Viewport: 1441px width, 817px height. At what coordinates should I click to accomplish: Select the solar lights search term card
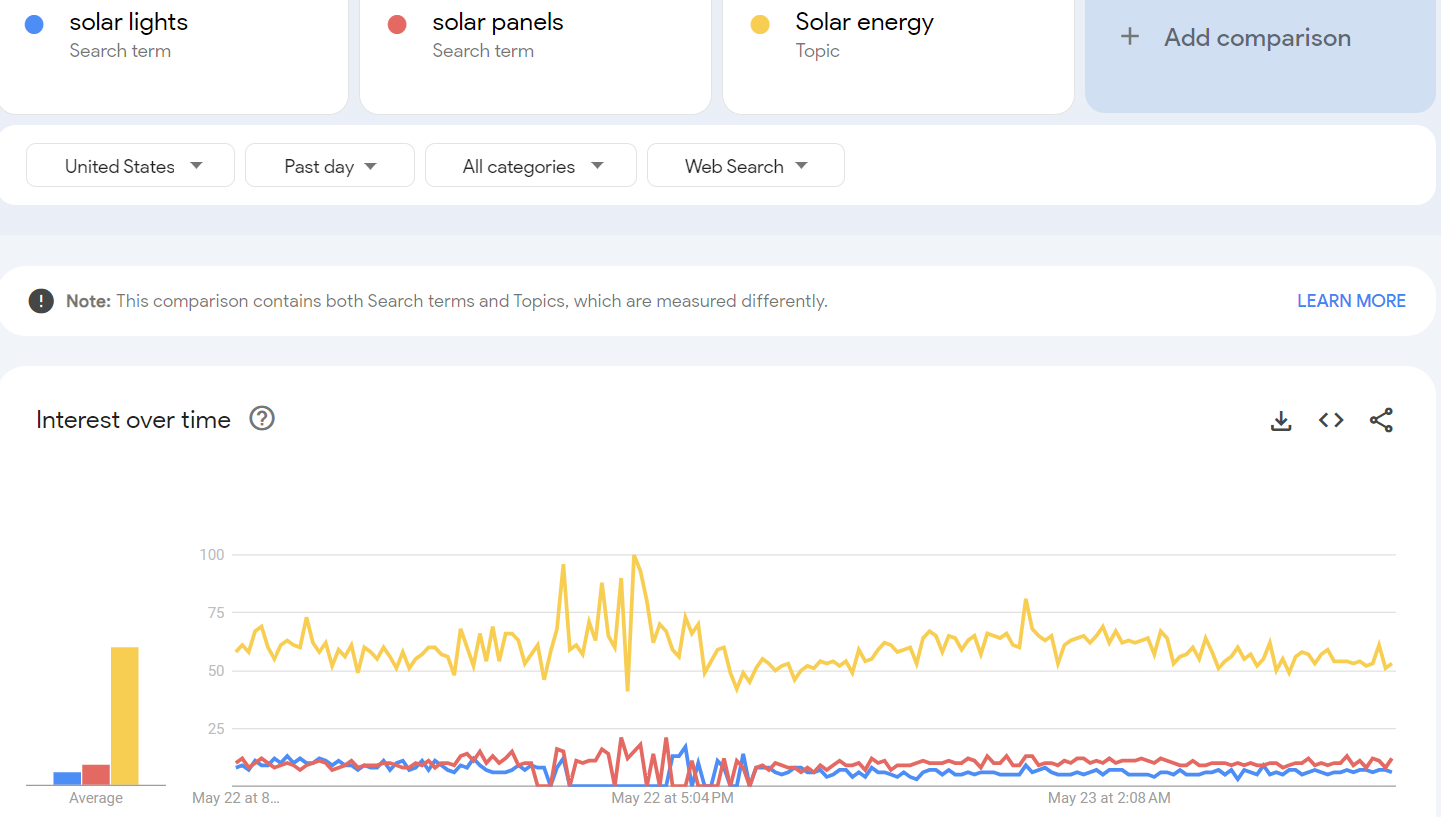tap(174, 55)
